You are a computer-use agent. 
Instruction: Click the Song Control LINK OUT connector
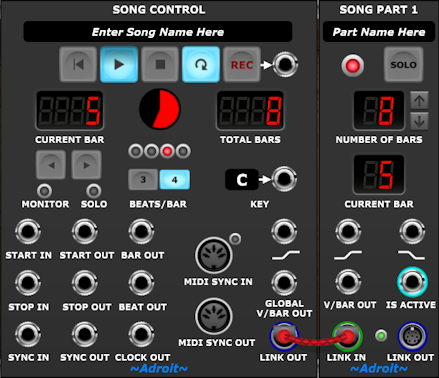(x=284, y=336)
